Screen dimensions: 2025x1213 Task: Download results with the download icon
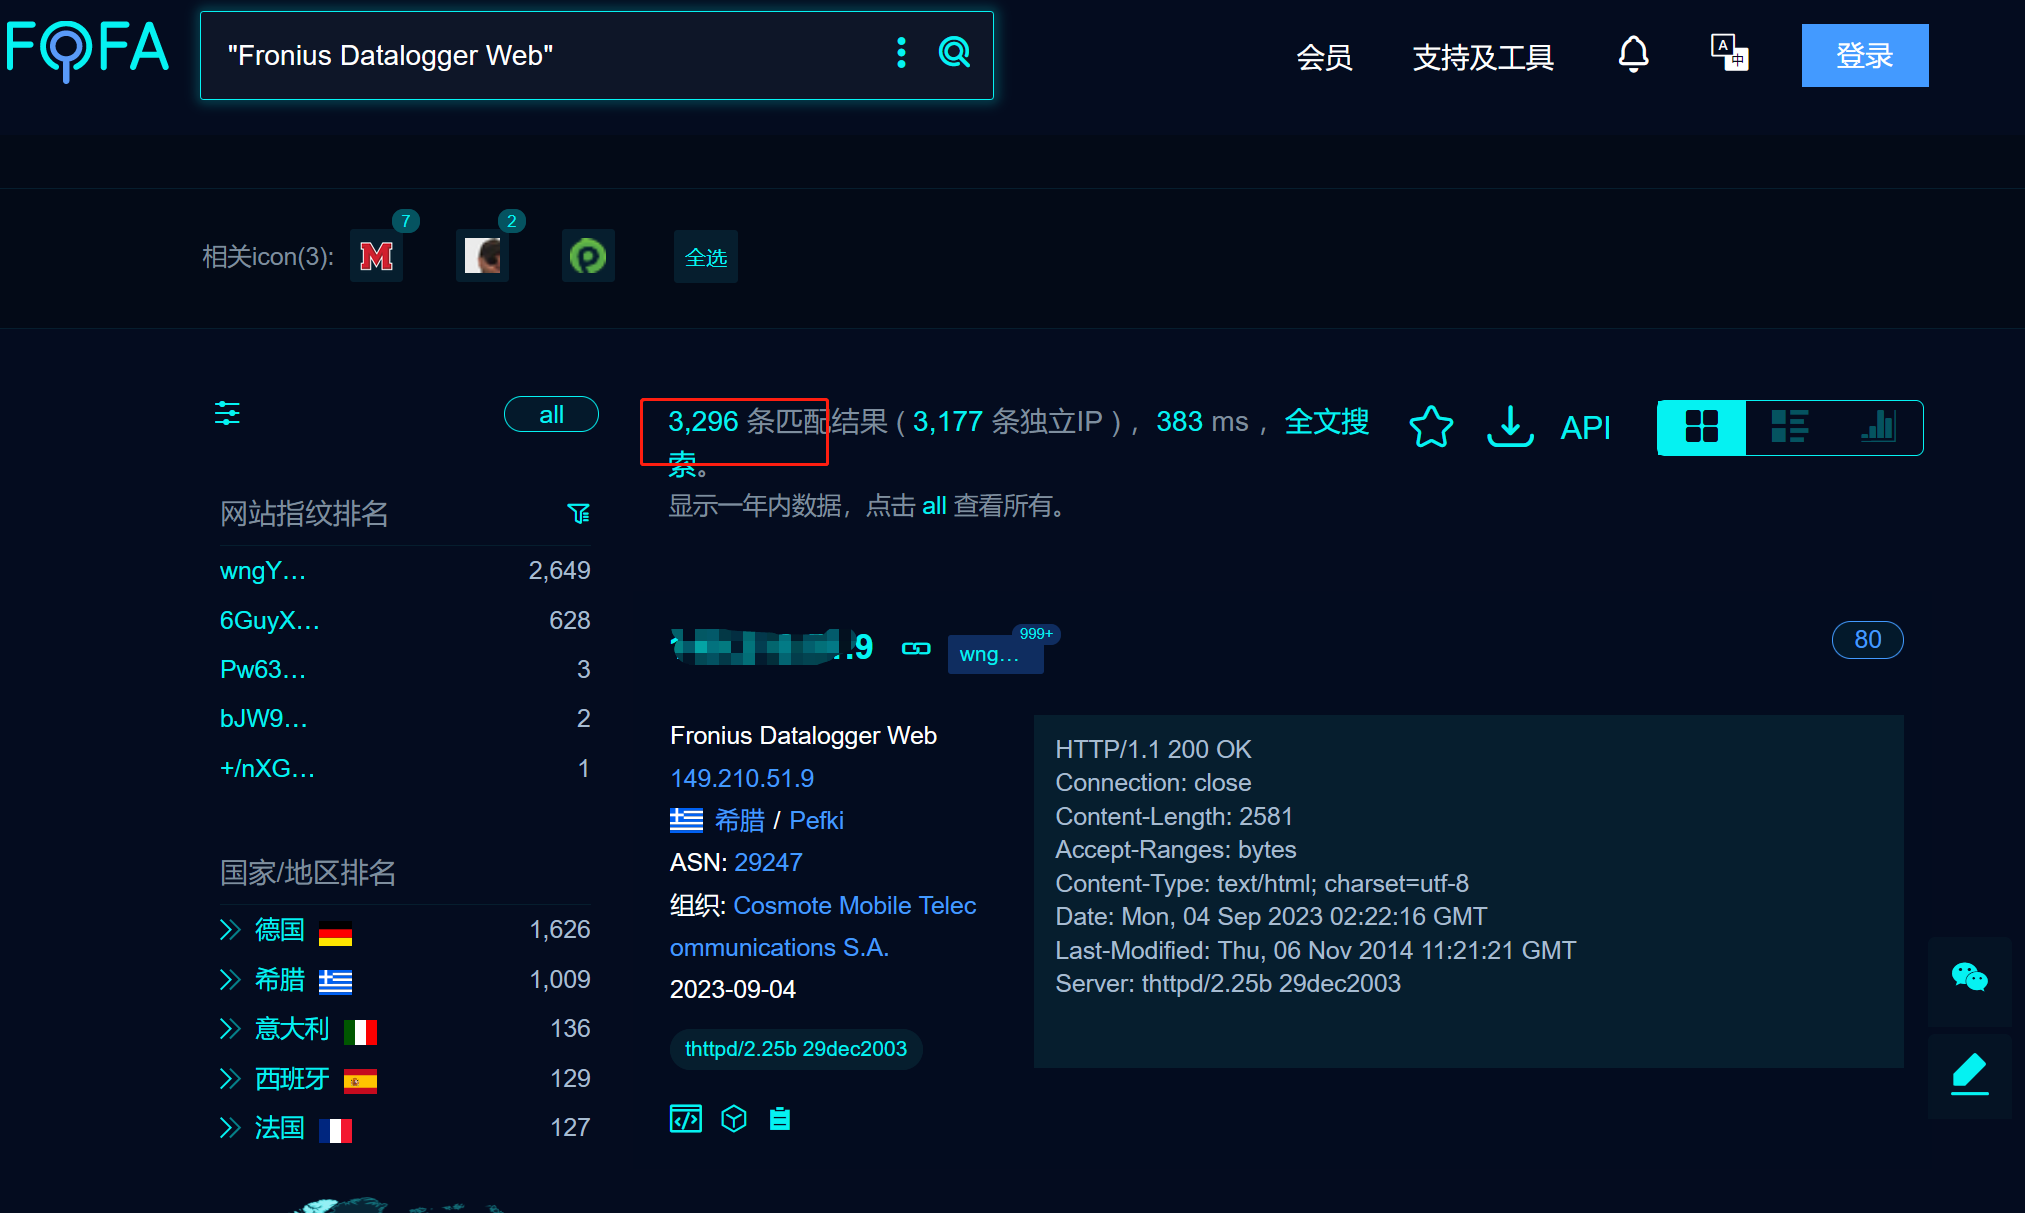[x=1510, y=427]
